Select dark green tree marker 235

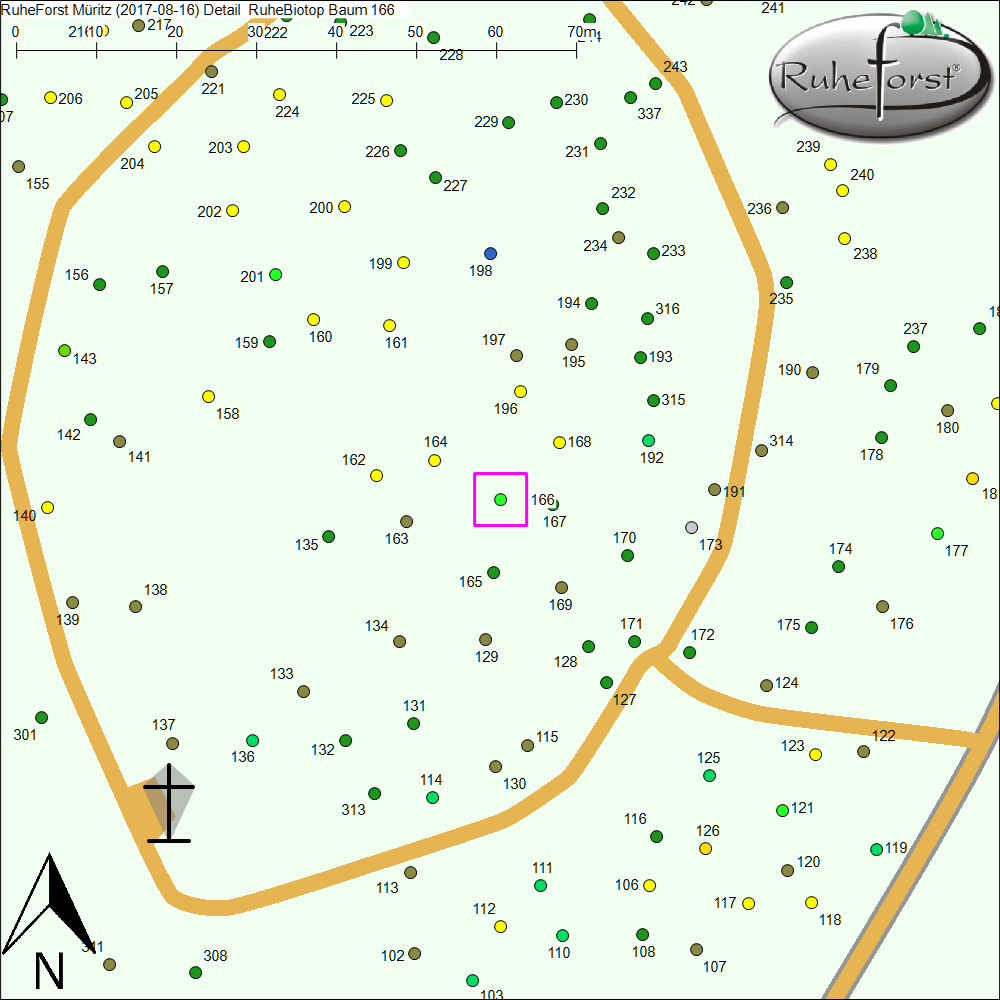coord(786,283)
